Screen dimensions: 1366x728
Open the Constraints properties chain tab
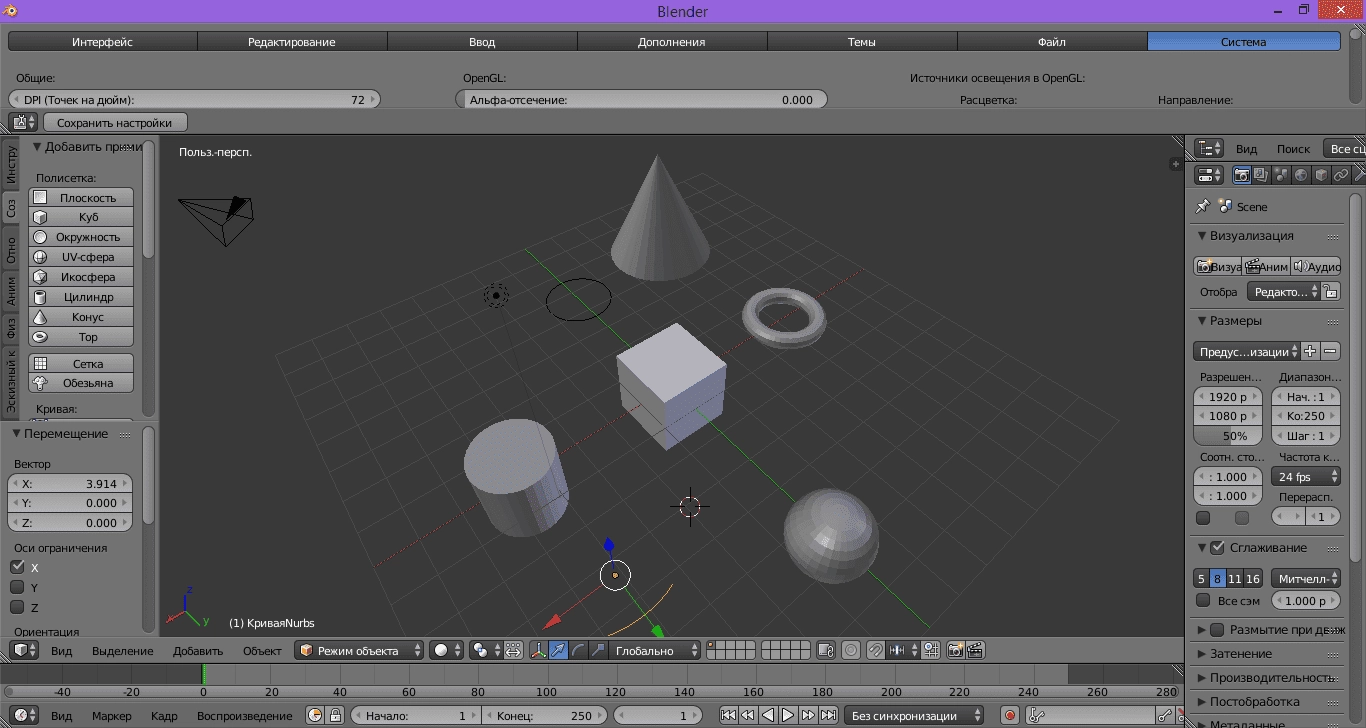[x=1341, y=175]
